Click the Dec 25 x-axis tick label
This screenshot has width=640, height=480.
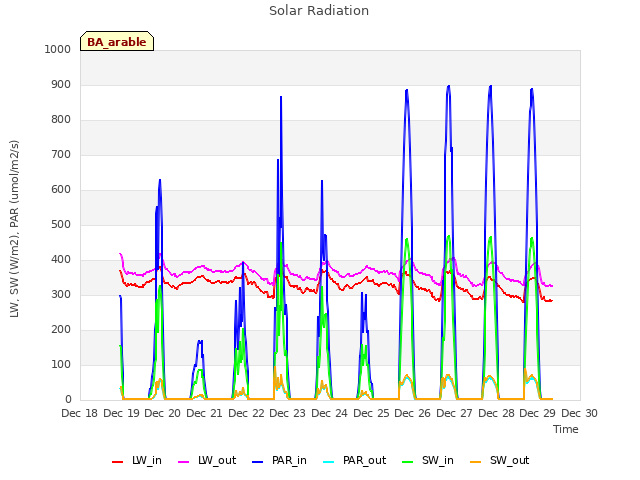[371, 413]
